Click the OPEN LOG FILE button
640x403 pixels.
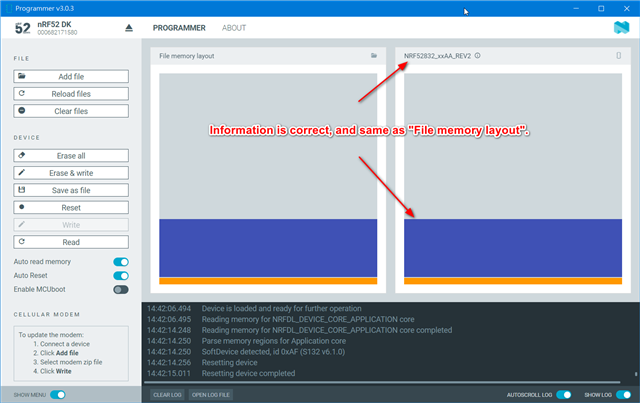pos(211,395)
